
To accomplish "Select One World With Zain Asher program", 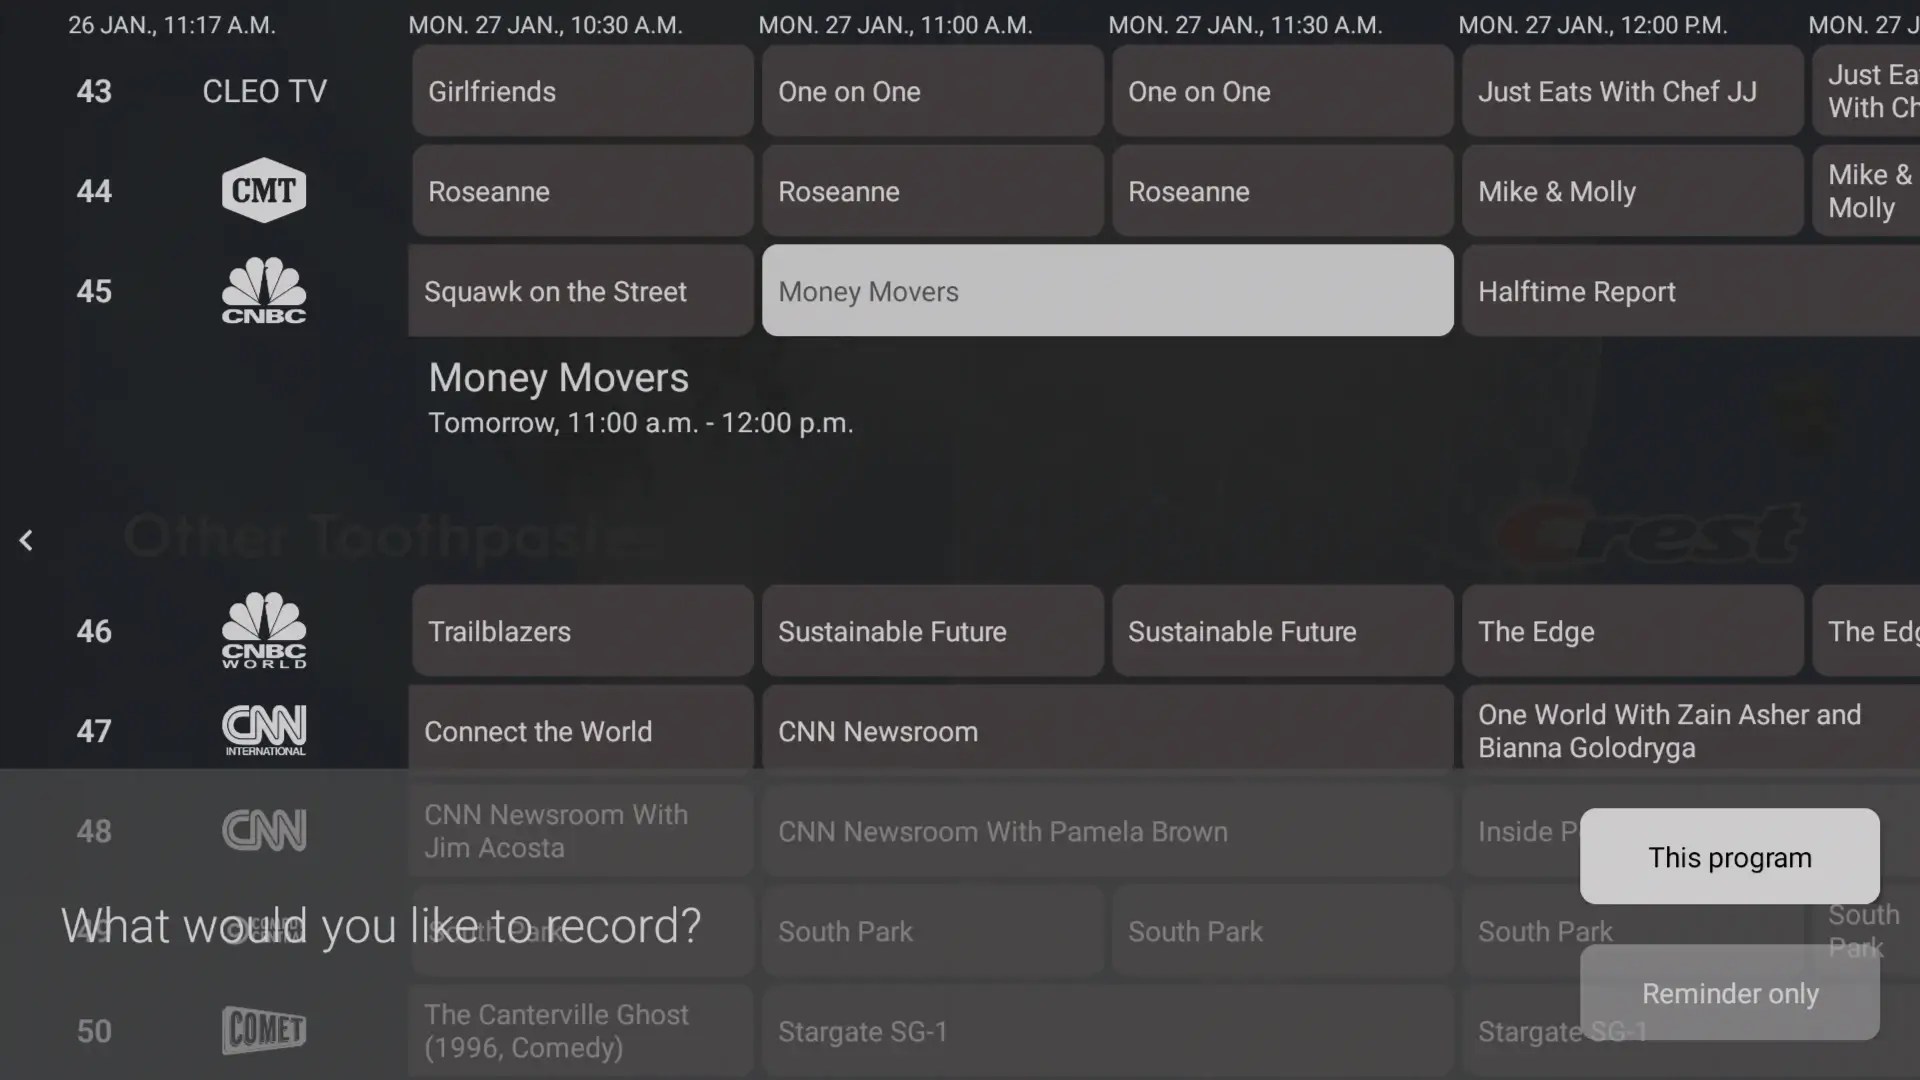I will click(x=1691, y=731).
